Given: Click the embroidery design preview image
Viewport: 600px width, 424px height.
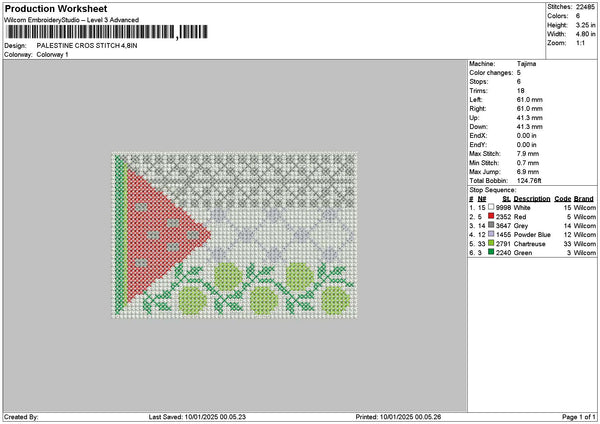Looking at the screenshot, I should [x=235, y=235].
